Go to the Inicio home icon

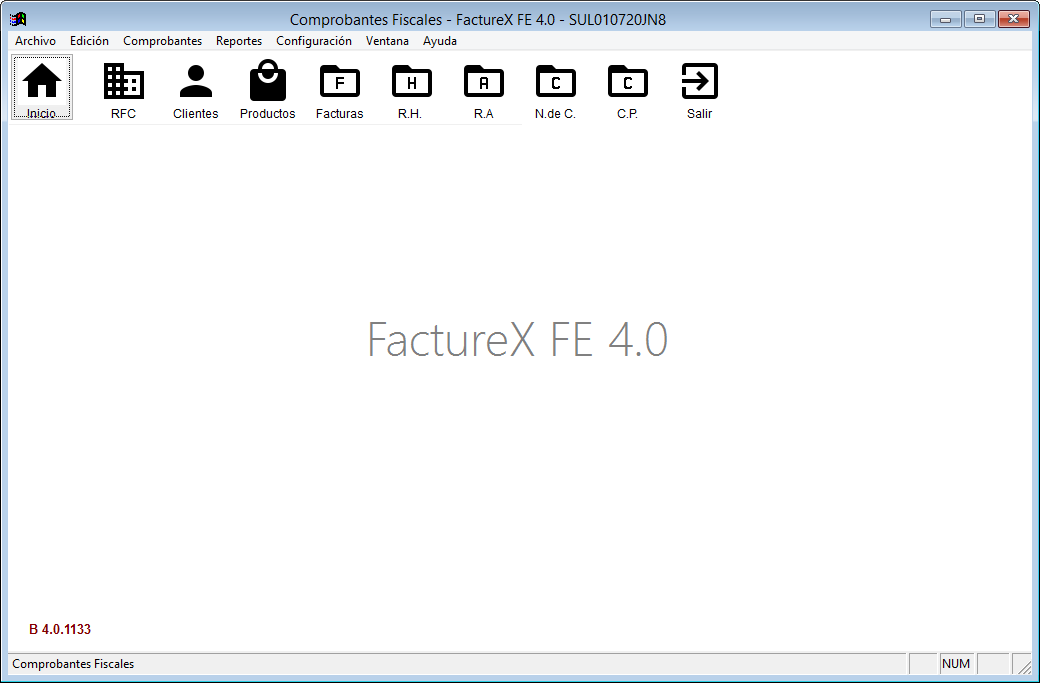42,88
